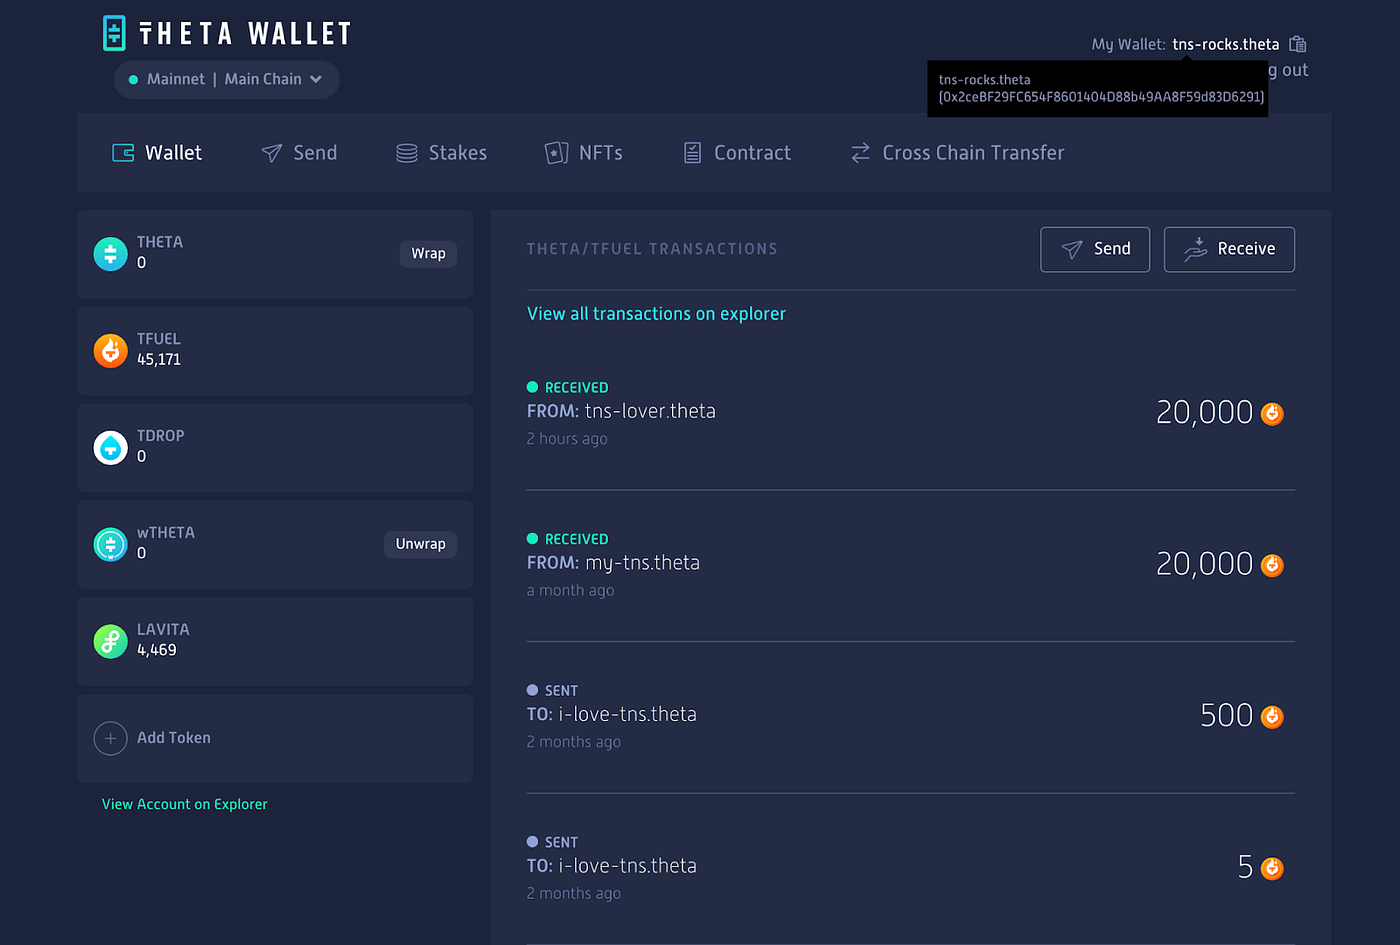Click the Add Token plus icon

(110, 738)
